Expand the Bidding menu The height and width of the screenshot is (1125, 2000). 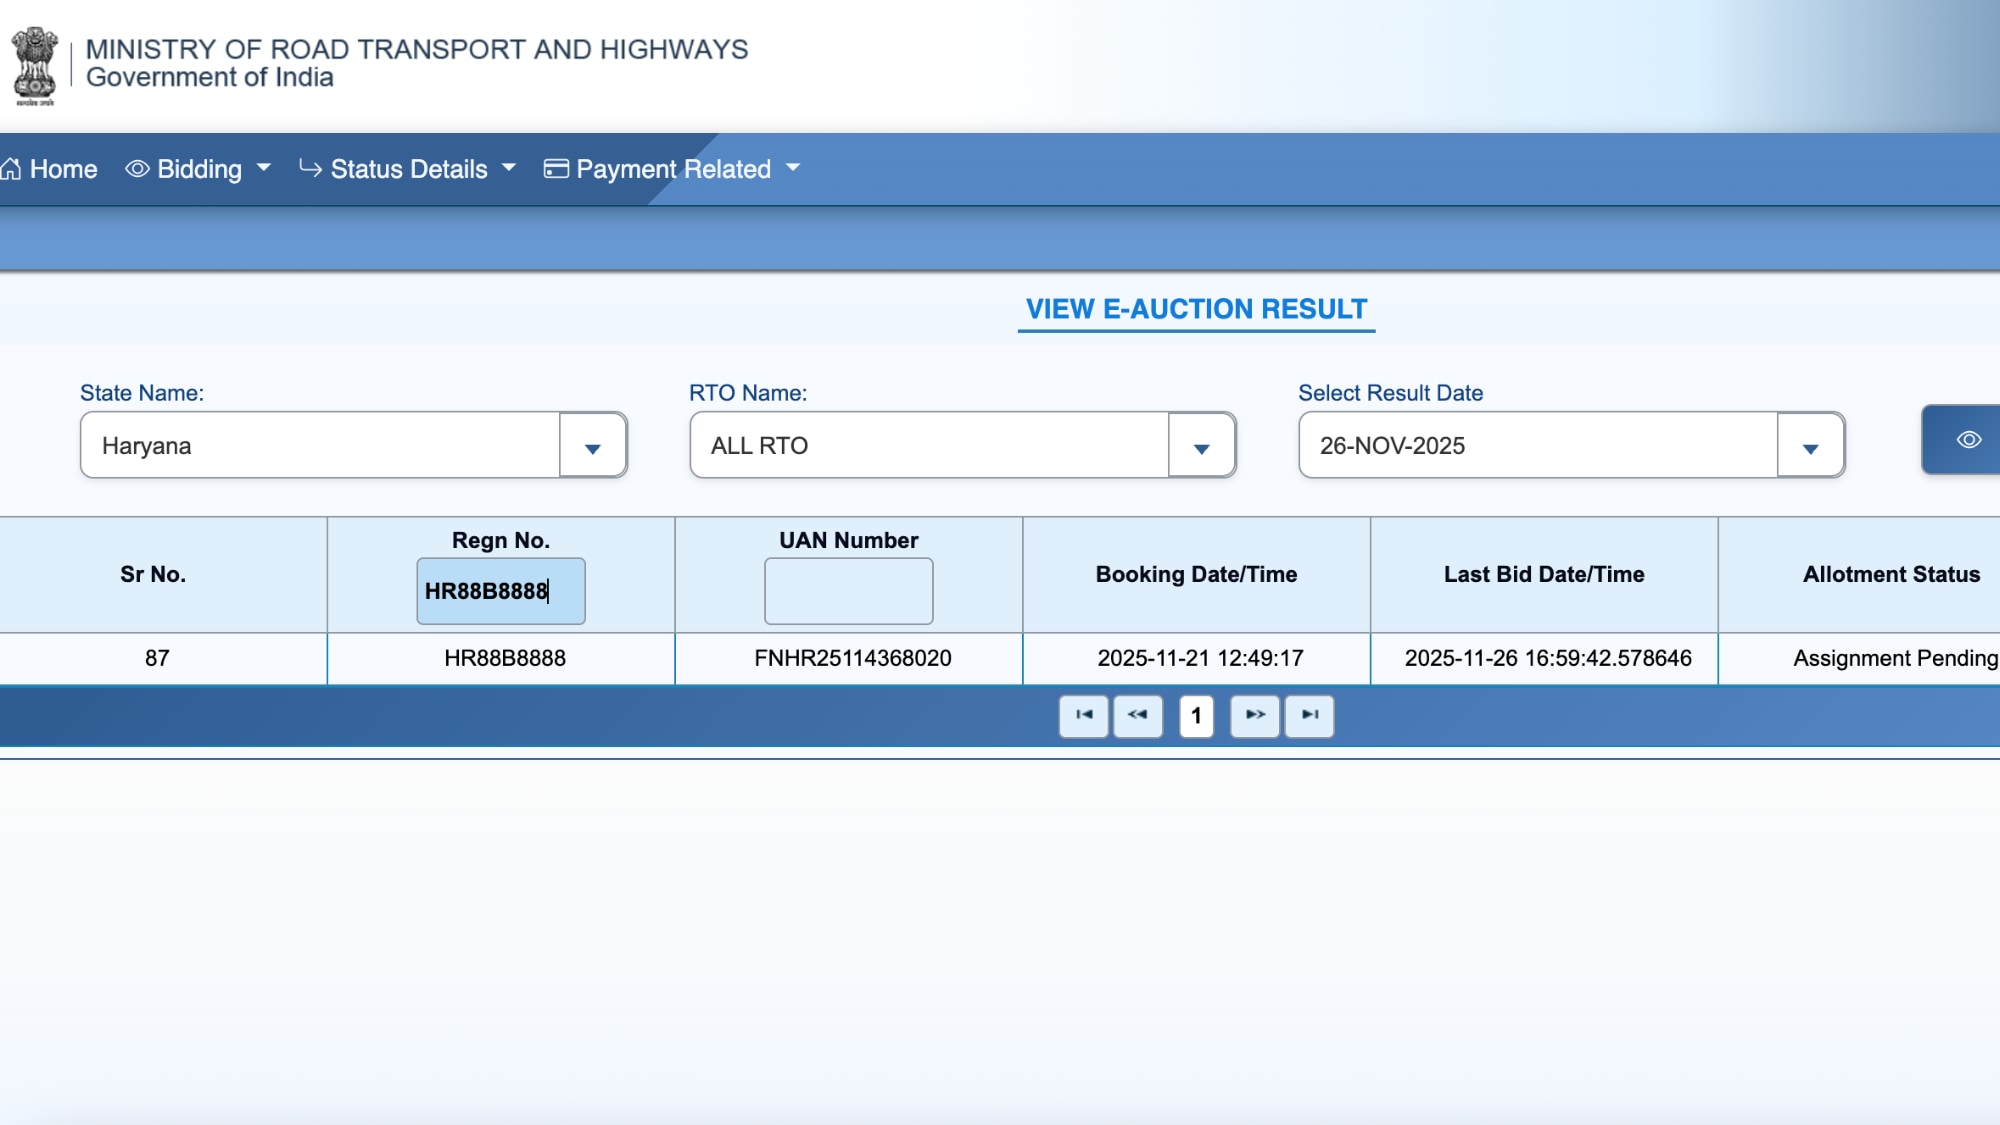click(199, 168)
